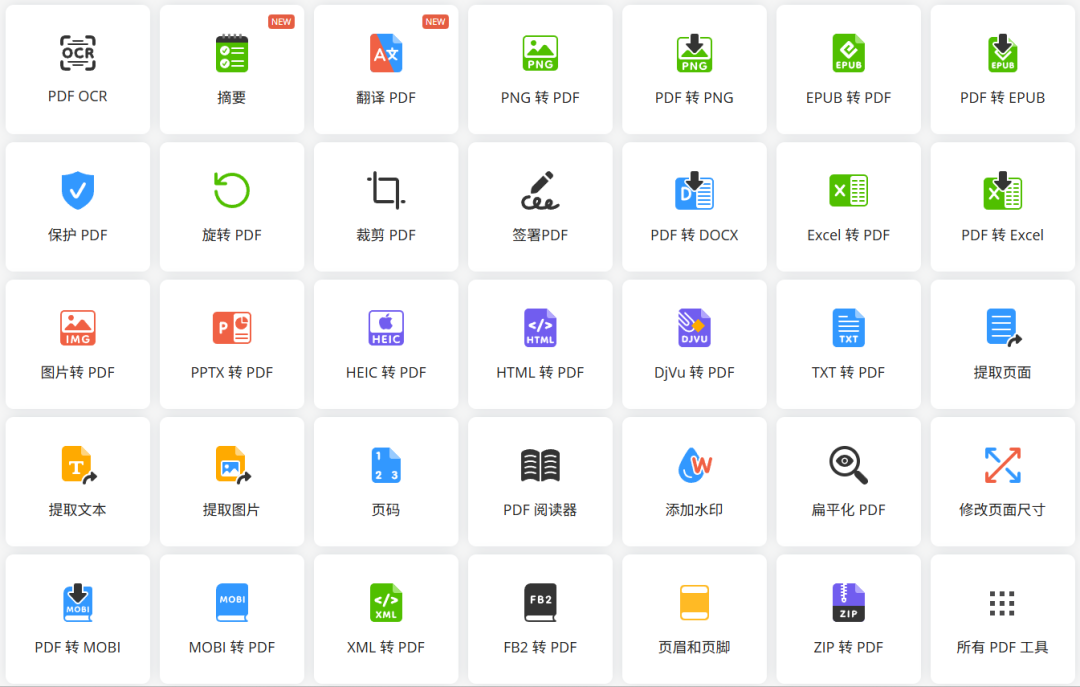
Task: Click the PDF 转 DOCX label
Action: [694, 235]
